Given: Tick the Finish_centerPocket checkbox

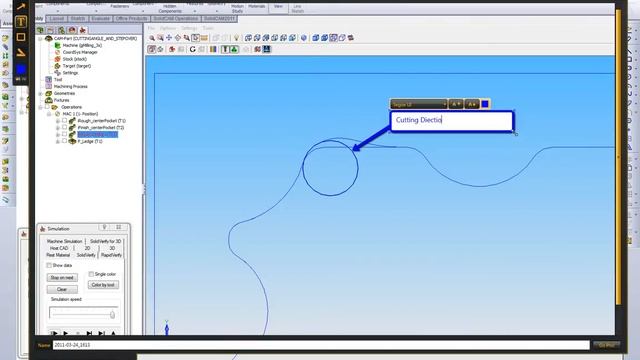Looking at the screenshot, I should [x=64, y=127].
